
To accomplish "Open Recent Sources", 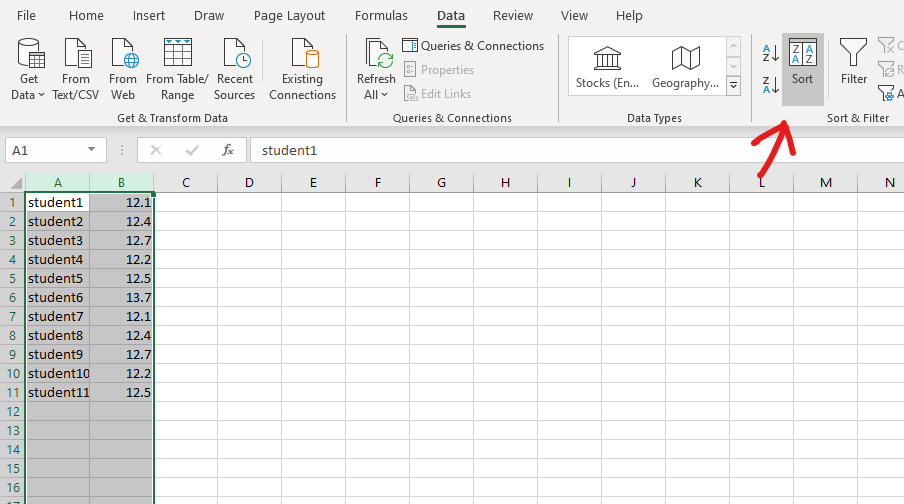I will click(234, 68).
